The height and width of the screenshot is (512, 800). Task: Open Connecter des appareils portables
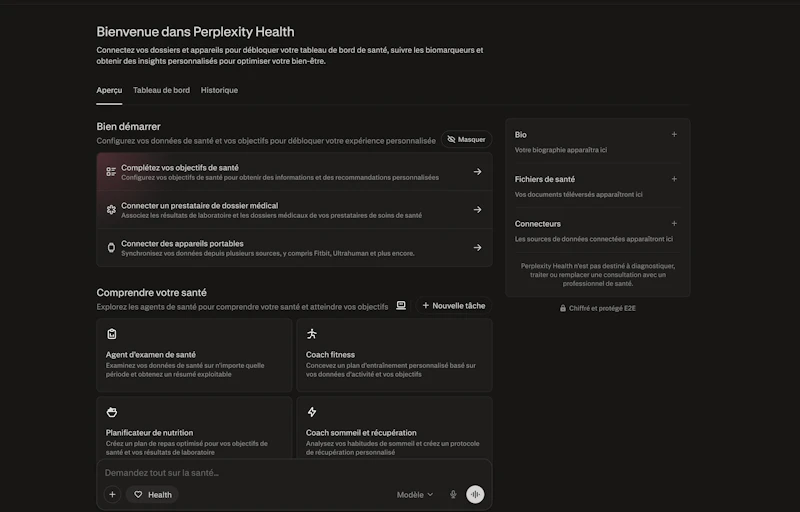pyautogui.click(x=294, y=247)
